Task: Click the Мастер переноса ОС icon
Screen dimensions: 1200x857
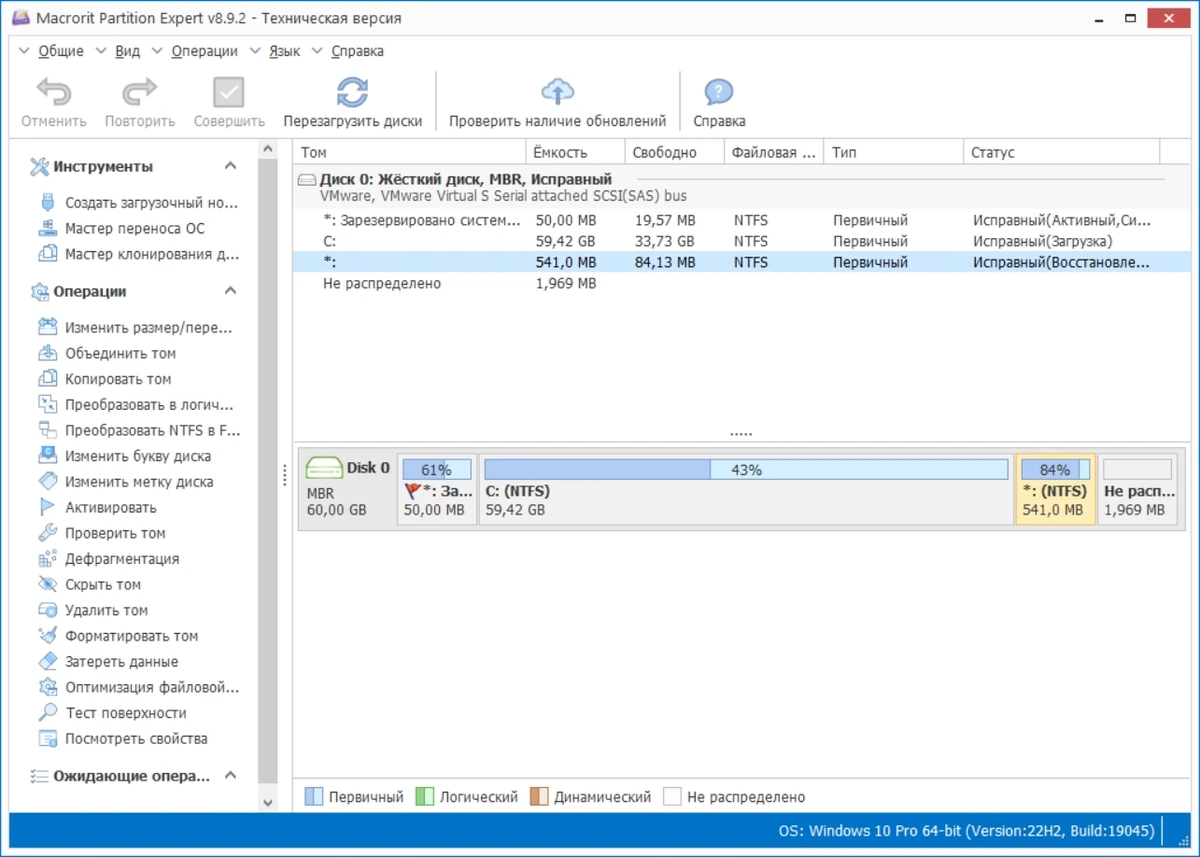Action: (47, 228)
